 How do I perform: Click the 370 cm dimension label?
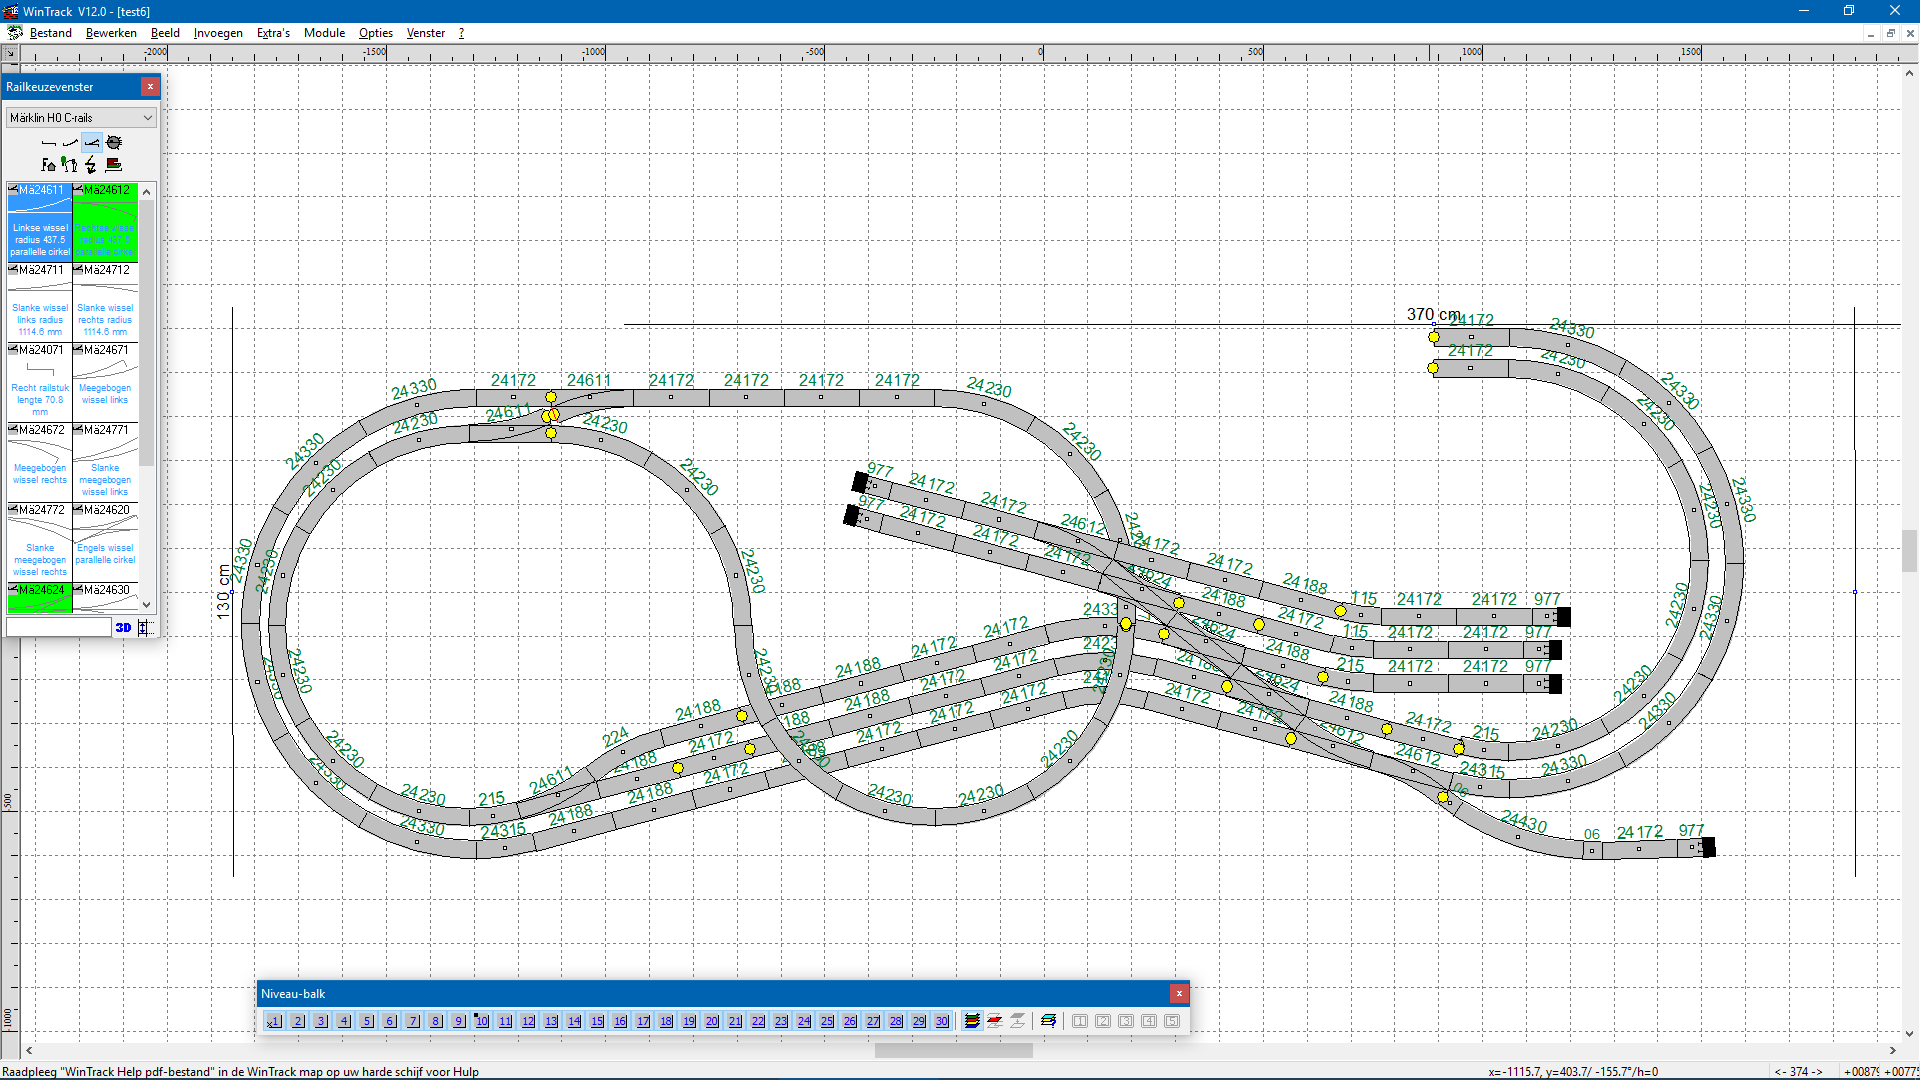(1433, 314)
